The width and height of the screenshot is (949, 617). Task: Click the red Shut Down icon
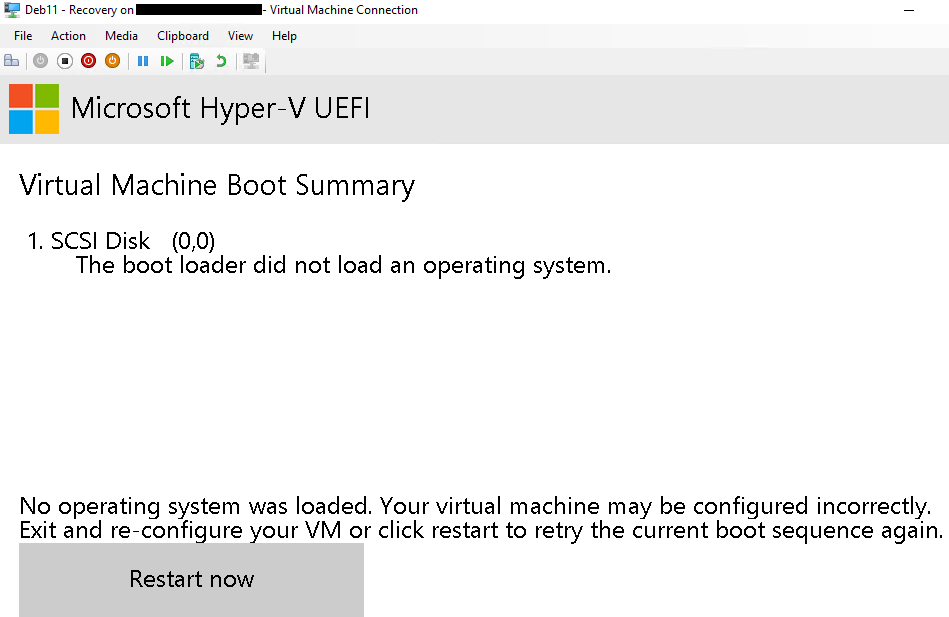pos(88,61)
